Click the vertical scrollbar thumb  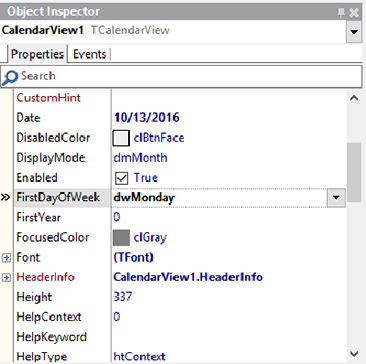(x=354, y=172)
